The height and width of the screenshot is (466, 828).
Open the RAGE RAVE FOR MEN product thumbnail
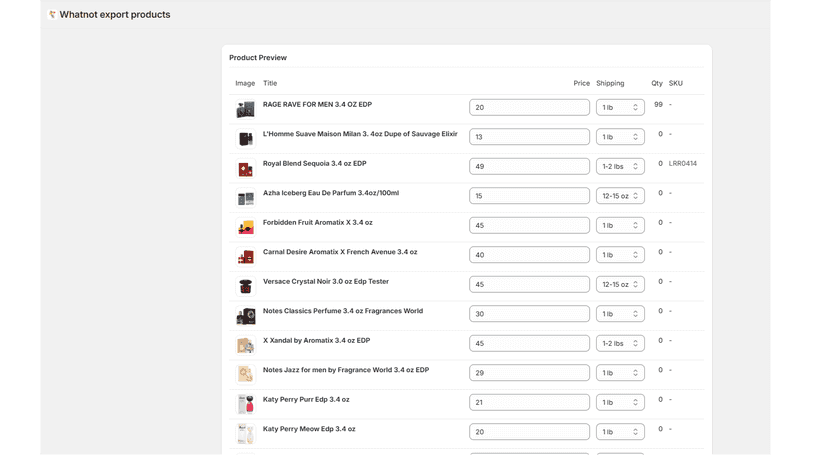(x=246, y=109)
